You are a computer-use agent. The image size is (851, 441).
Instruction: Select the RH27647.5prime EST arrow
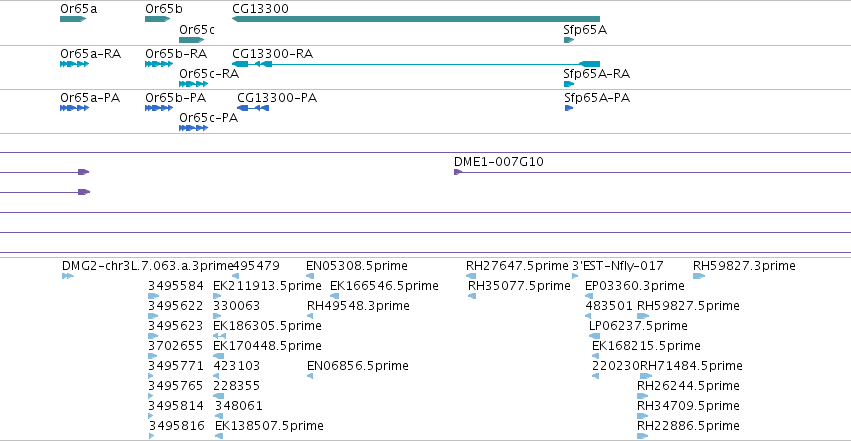click(471, 276)
